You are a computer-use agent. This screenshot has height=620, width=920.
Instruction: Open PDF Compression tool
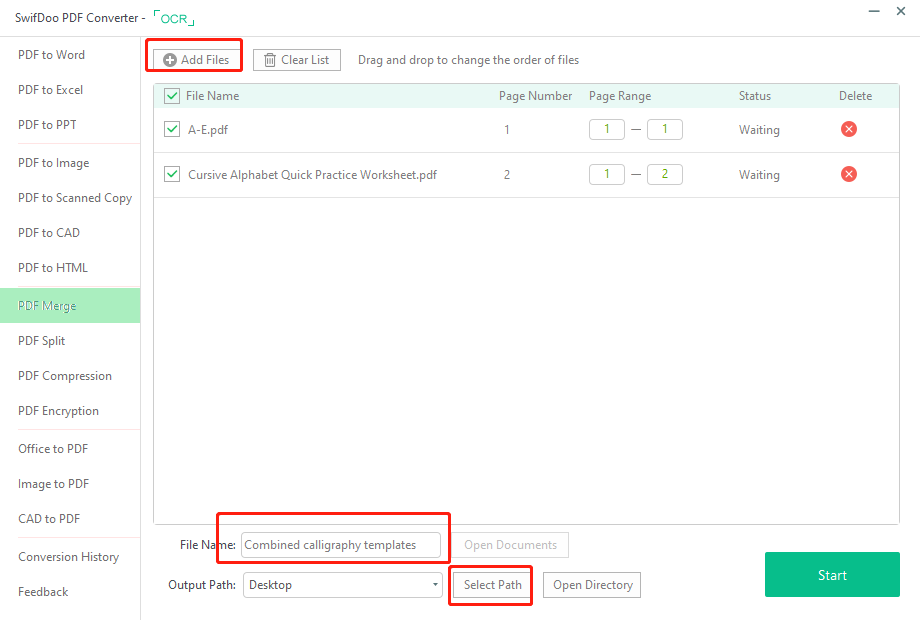click(65, 376)
